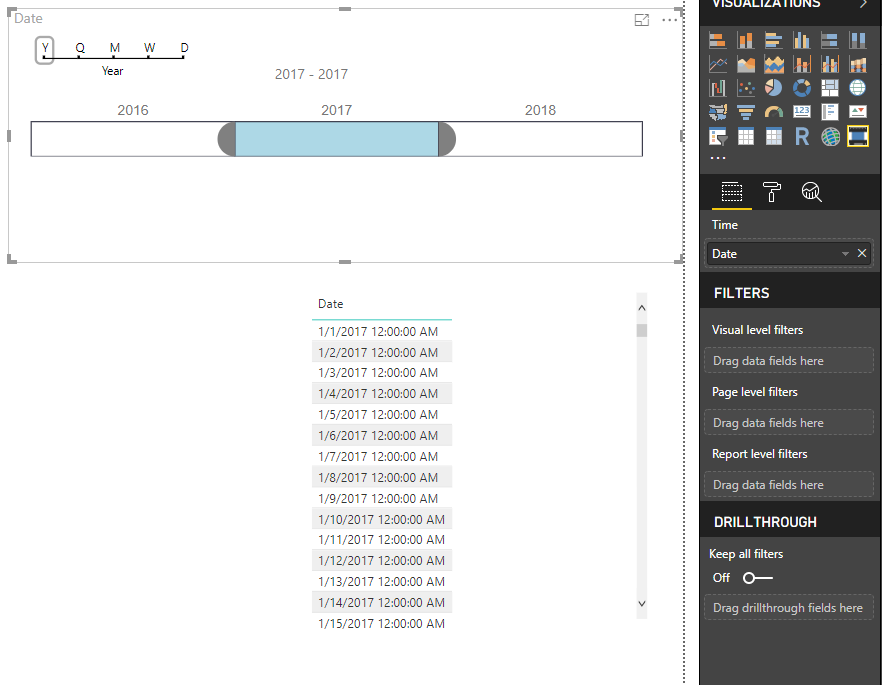Set timeline granularity to Month (M)
The image size is (882, 685).
(x=115, y=48)
